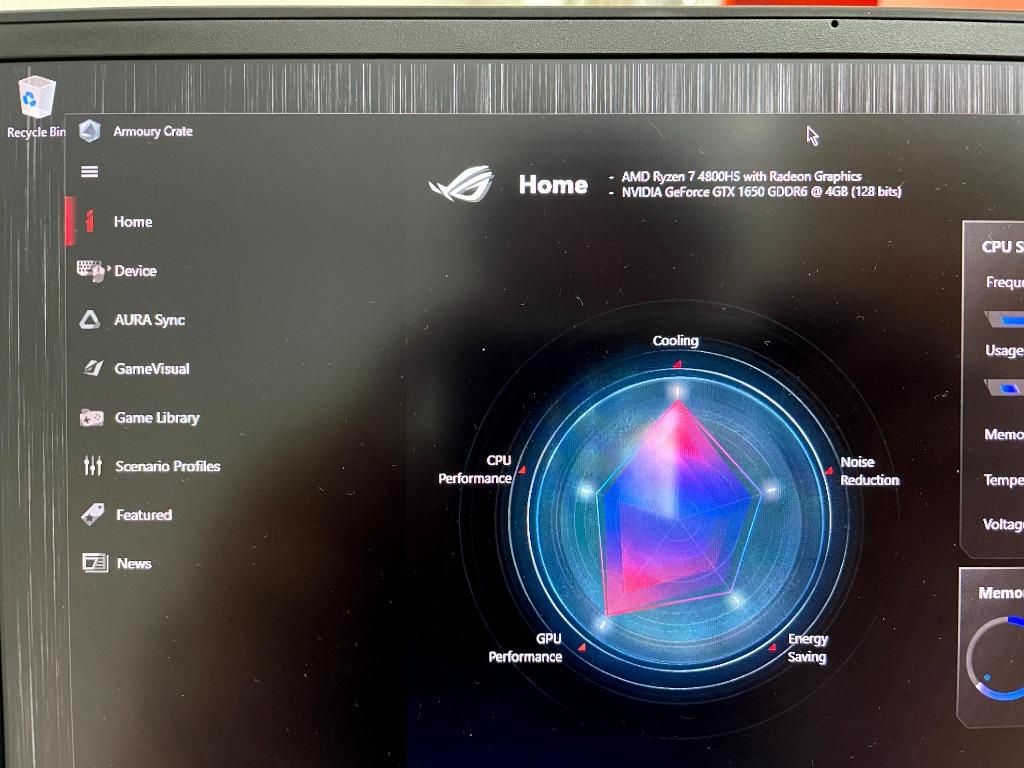This screenshot has width=1024, height=768.
Task: Click the GPU Performance label
Action: (526, 648)
